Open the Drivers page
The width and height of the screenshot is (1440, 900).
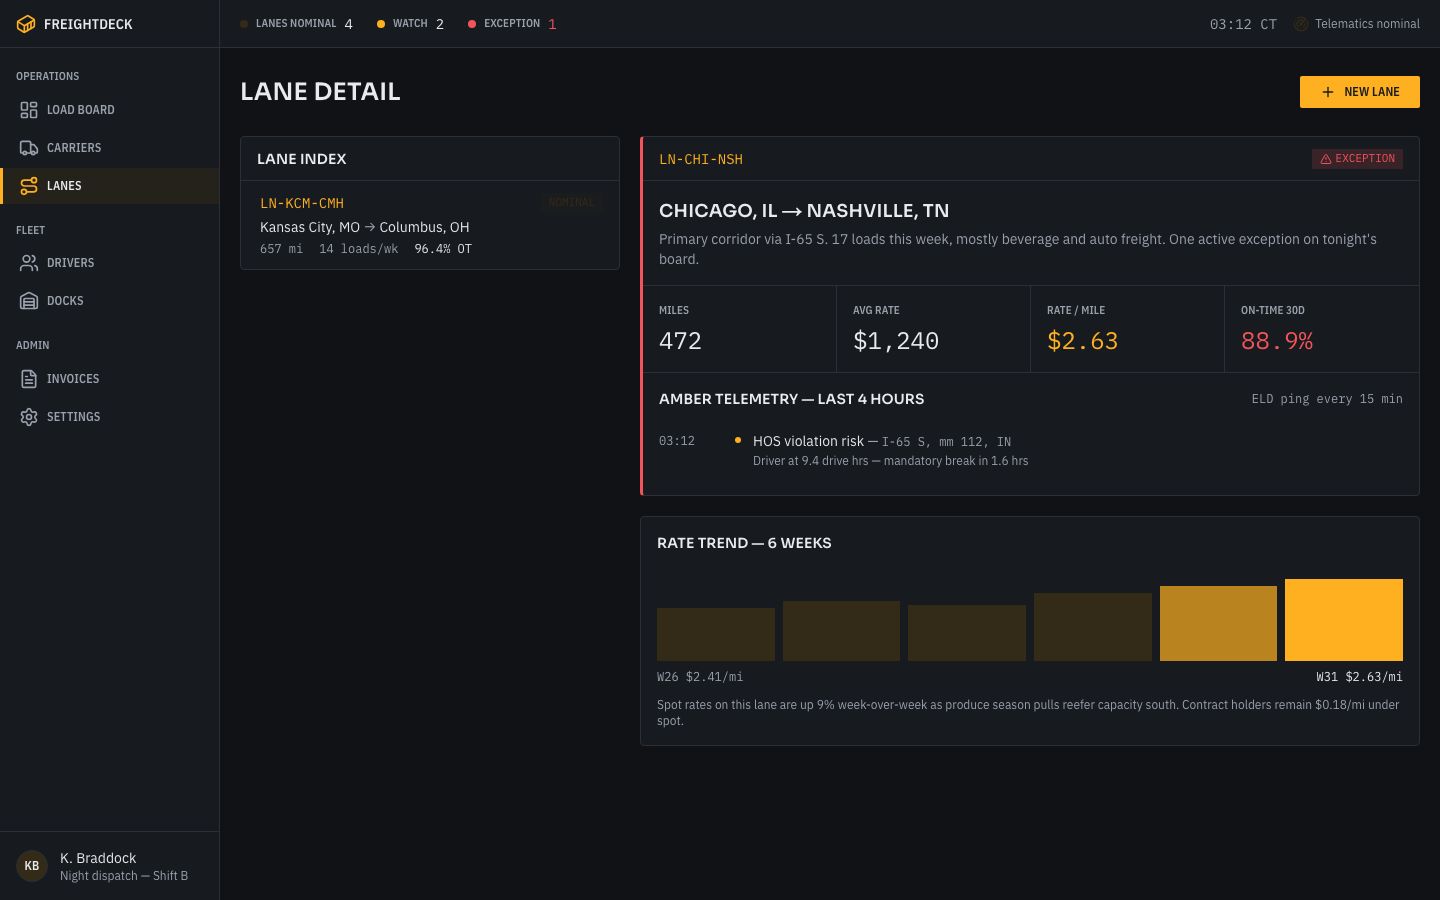(110, 263)
